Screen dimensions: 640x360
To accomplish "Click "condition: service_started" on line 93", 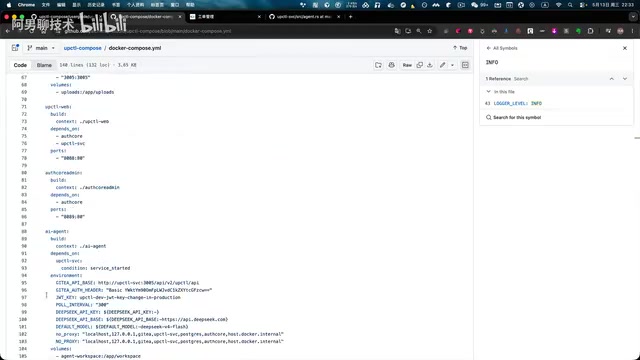I will (96, 268).
